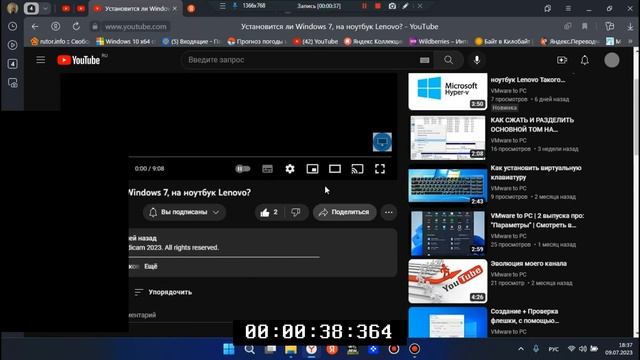Open the YouTube guide hamburger menu
640x360 pixels.
(x=41, y=60)
